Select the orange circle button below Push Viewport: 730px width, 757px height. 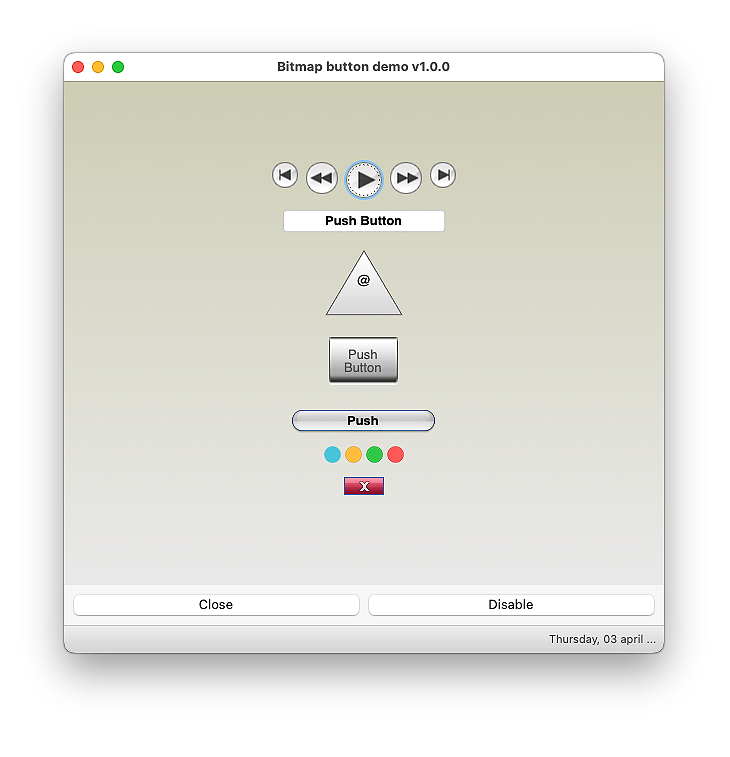pos(353,454)
